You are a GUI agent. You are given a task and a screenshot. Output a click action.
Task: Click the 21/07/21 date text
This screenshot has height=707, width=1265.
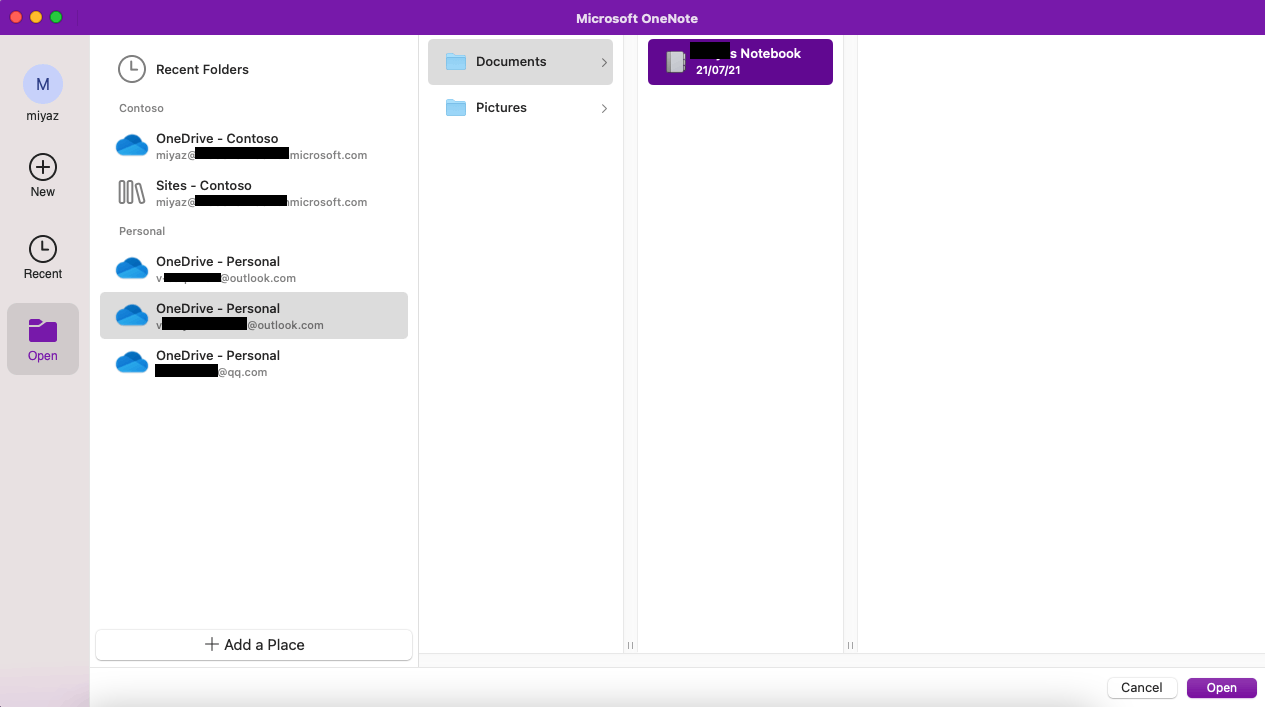tap(718, 70)
